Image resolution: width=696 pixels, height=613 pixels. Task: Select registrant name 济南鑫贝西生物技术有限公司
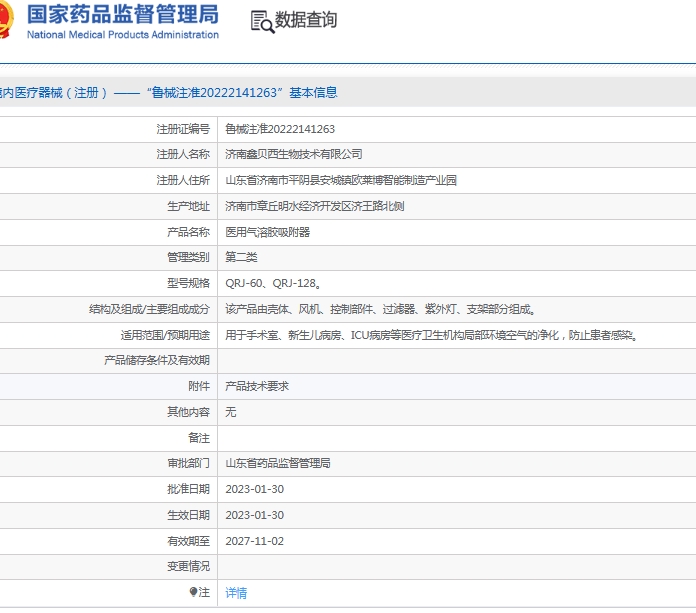294,154
